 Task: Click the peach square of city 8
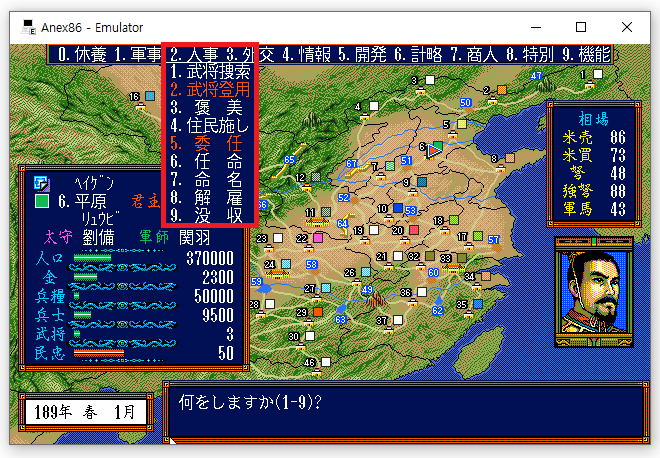510,158
